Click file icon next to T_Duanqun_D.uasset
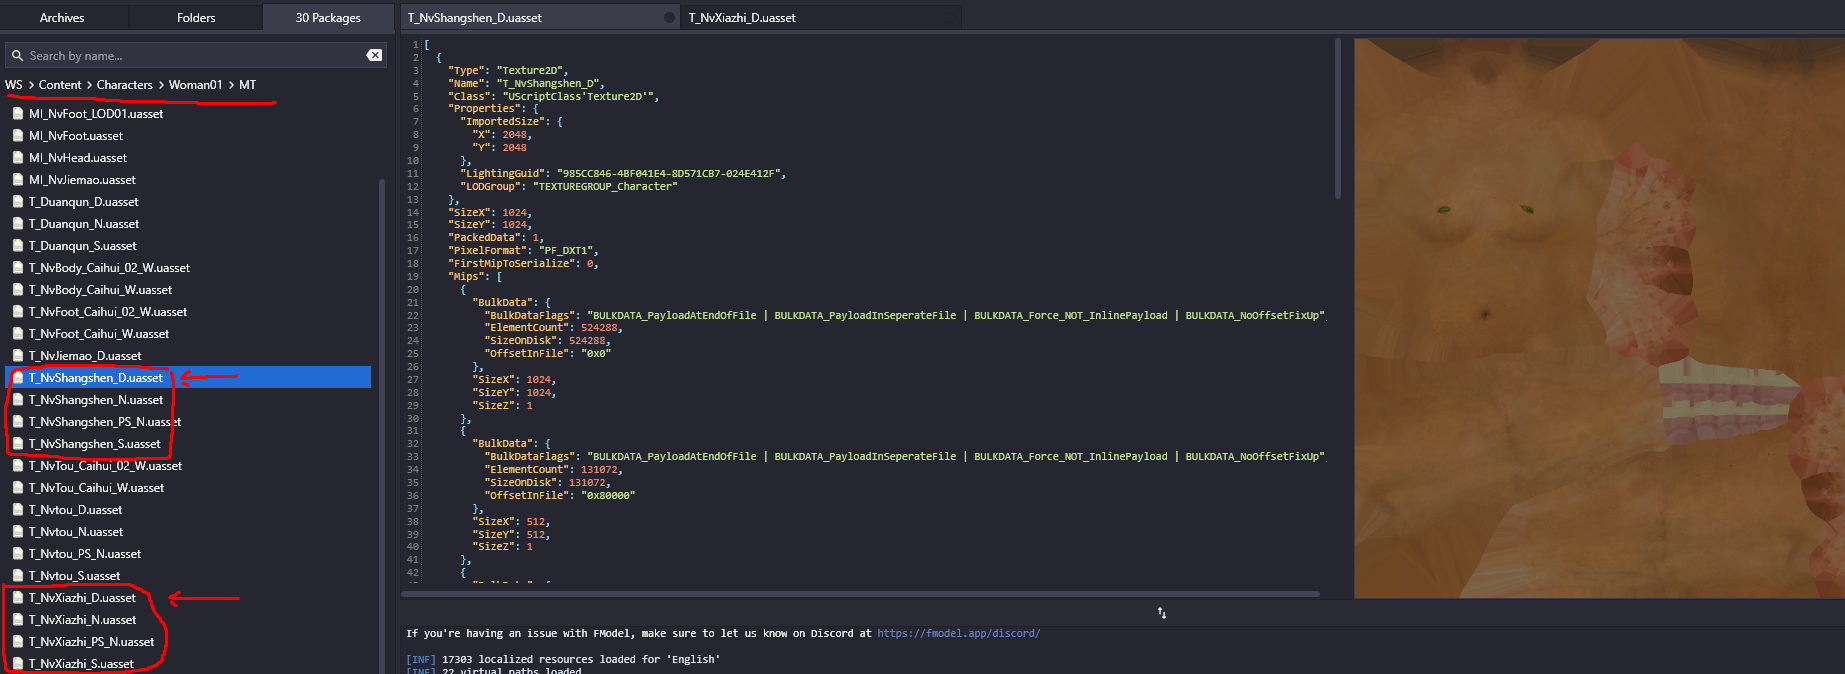 (18, 202)
